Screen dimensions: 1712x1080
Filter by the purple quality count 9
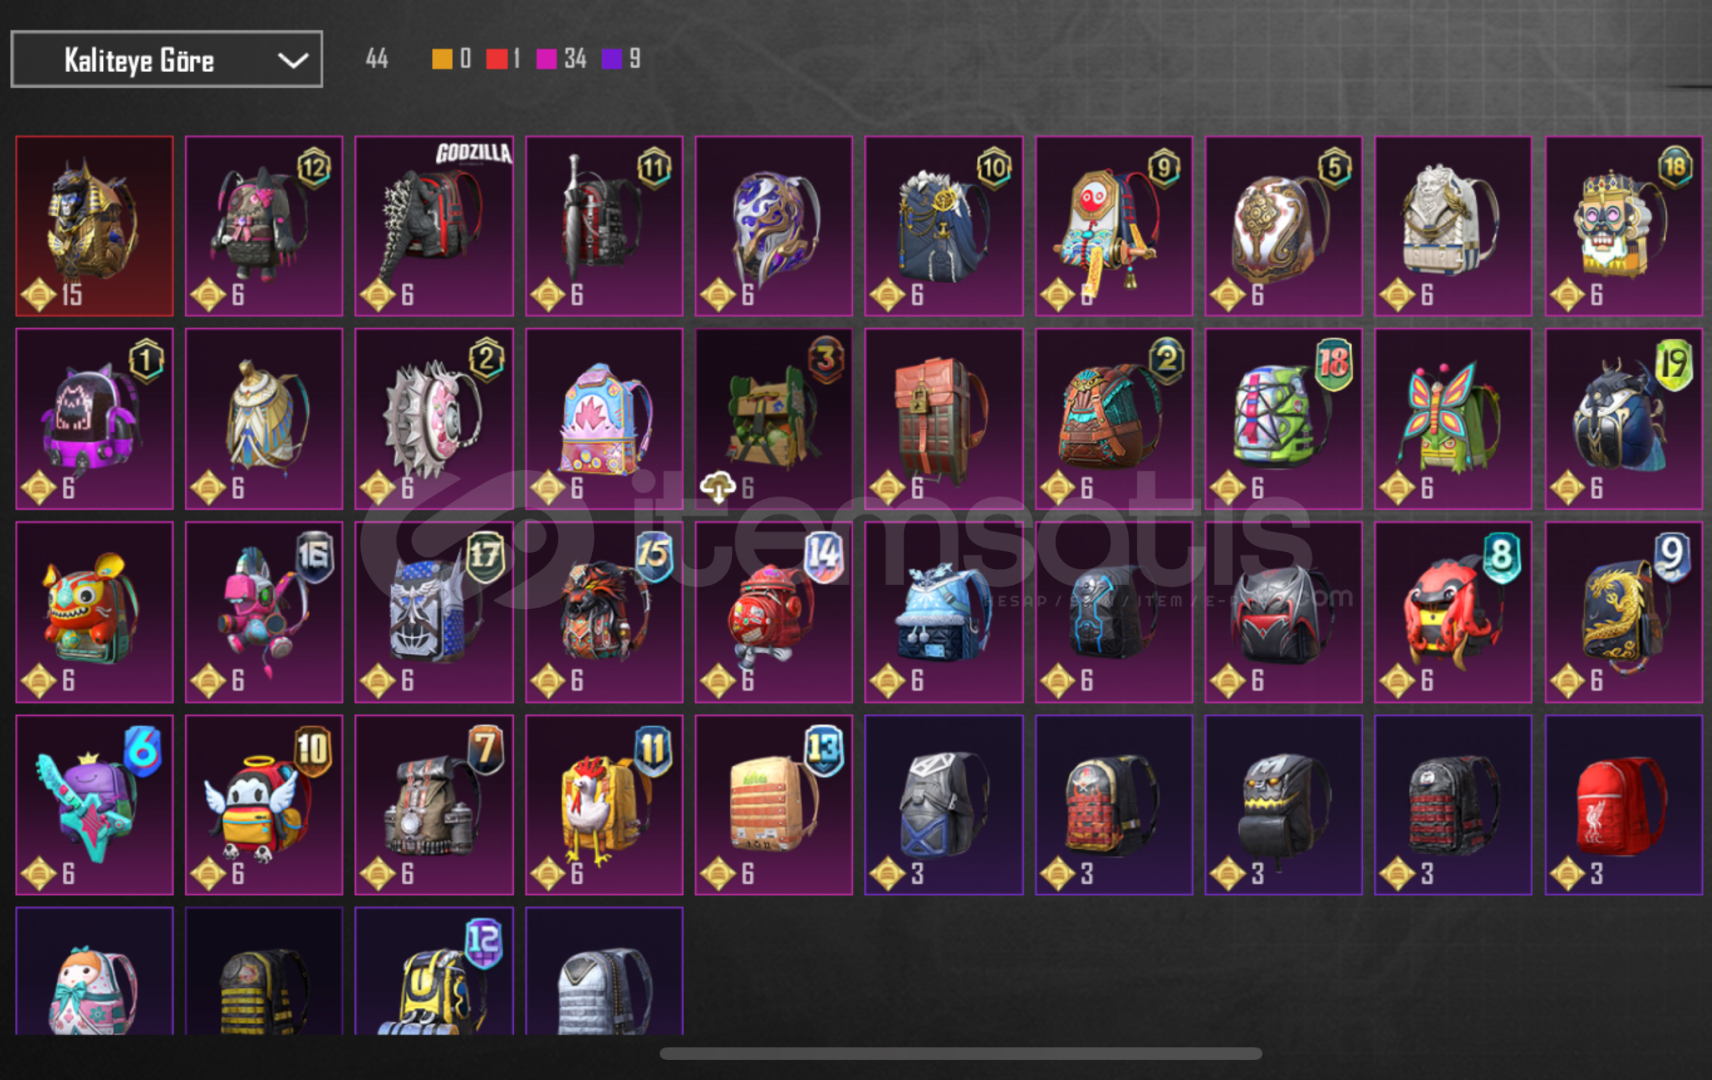coord(621,59)
